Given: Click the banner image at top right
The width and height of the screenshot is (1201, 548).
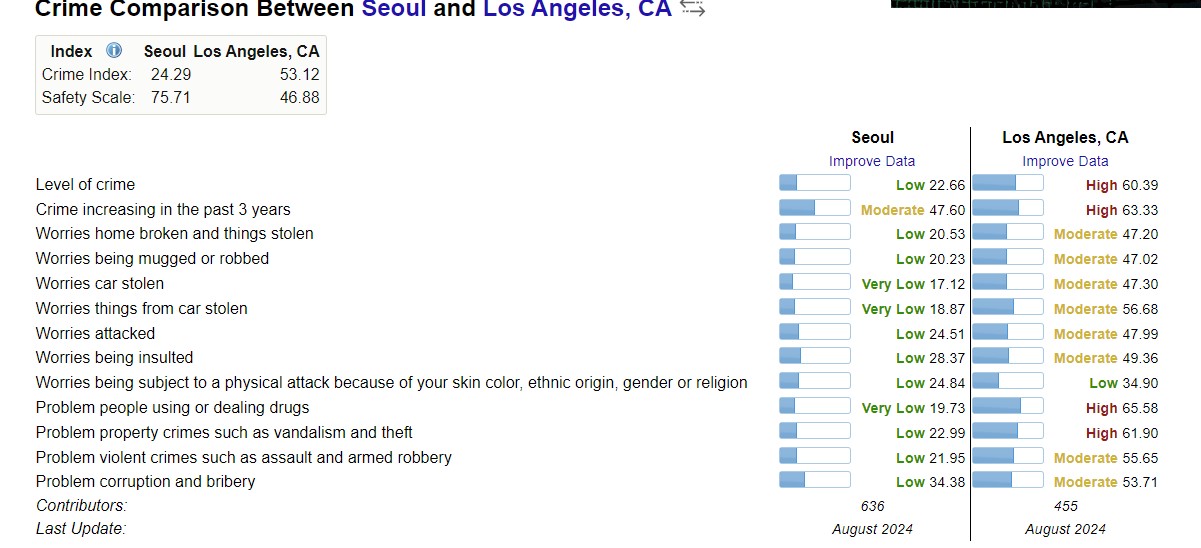Looking at the screenshot, I should coord(1045,3).
